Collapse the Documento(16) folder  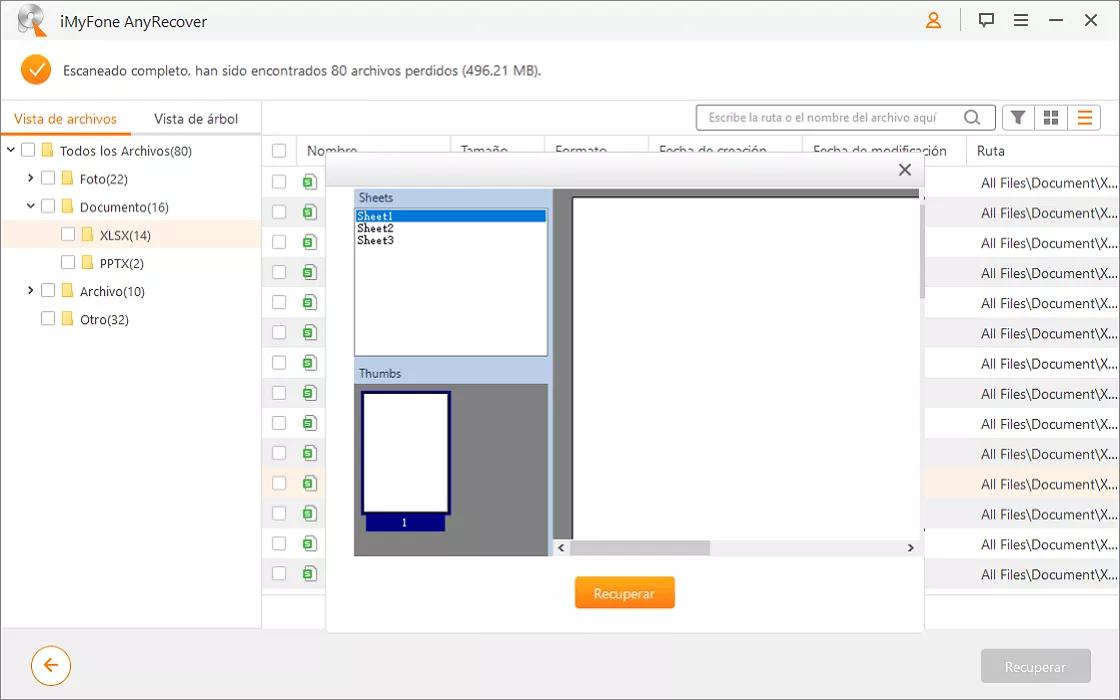pyautogui.click(x=31, y=207)
